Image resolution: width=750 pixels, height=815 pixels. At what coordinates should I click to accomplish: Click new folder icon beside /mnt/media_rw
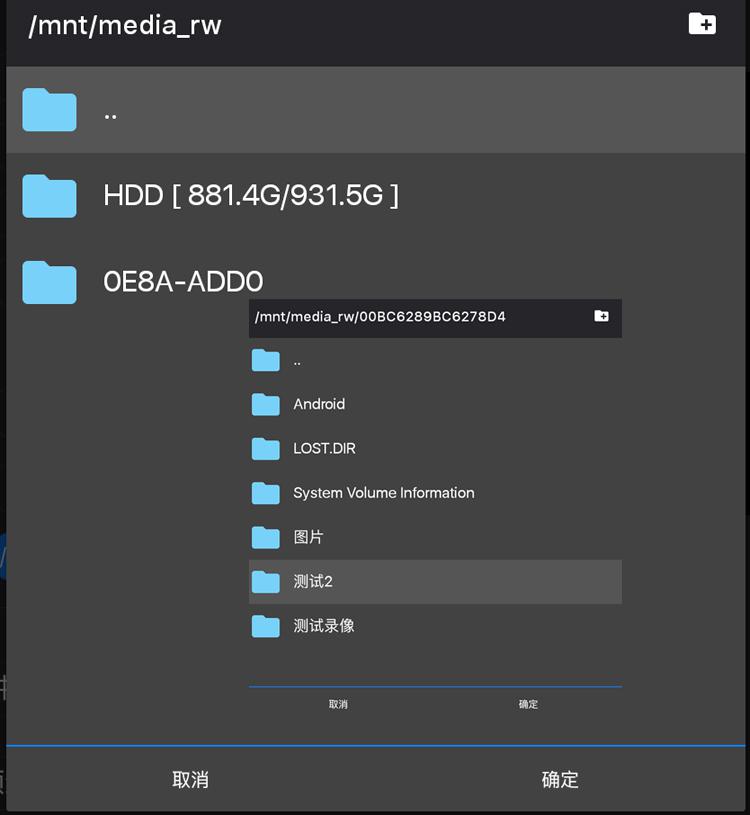702,24
